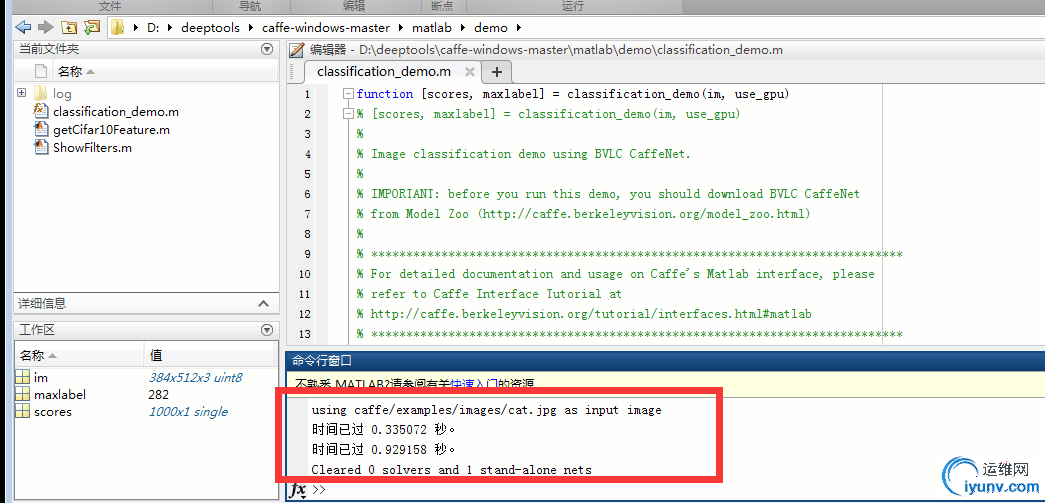The image size is (1045, 503).
Task: Collapse the function code fold on line 1
Action: click(347, 94)
